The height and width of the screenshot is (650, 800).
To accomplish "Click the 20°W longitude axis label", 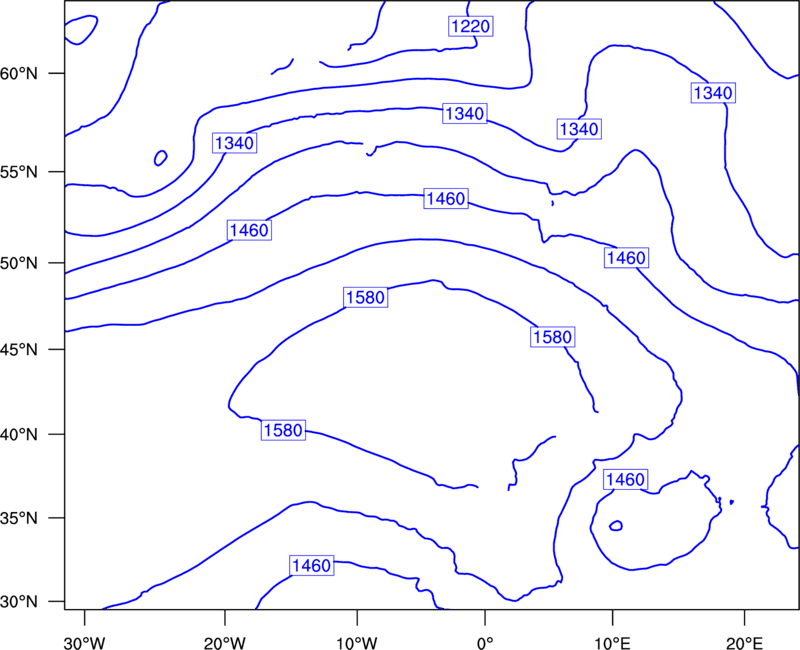I will click(225, 643).
